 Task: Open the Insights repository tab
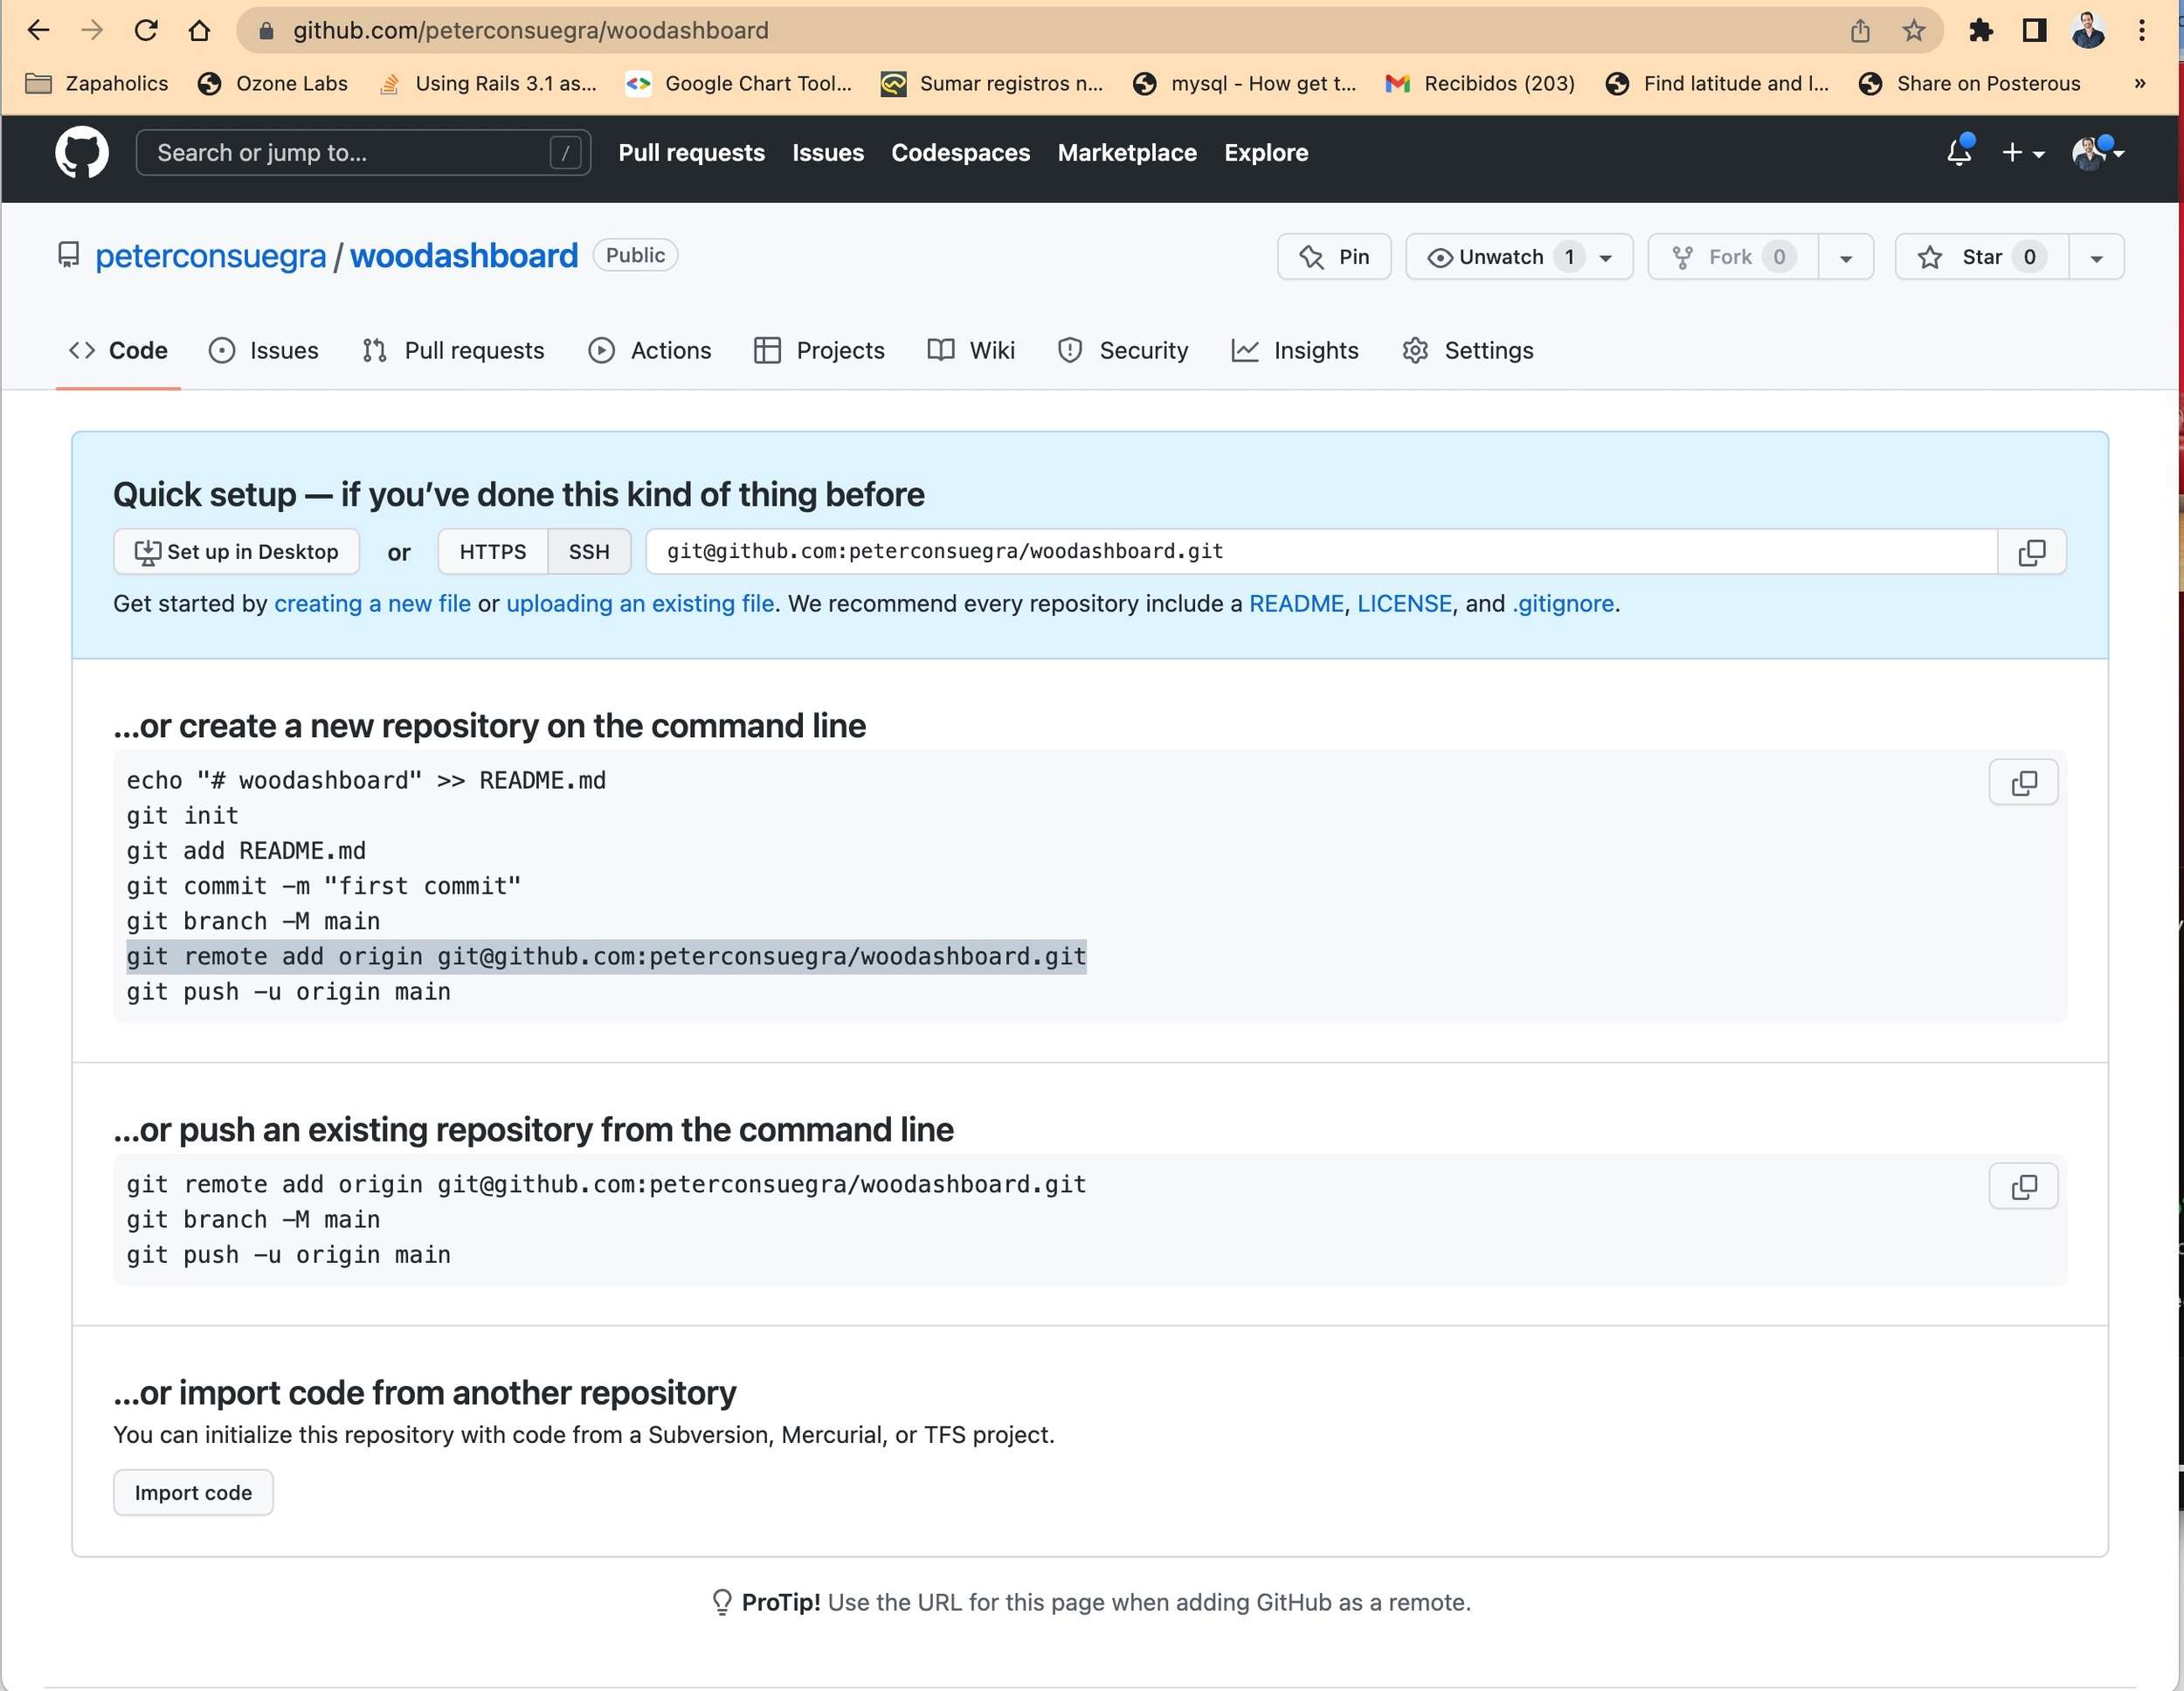tap(1295, 351)
